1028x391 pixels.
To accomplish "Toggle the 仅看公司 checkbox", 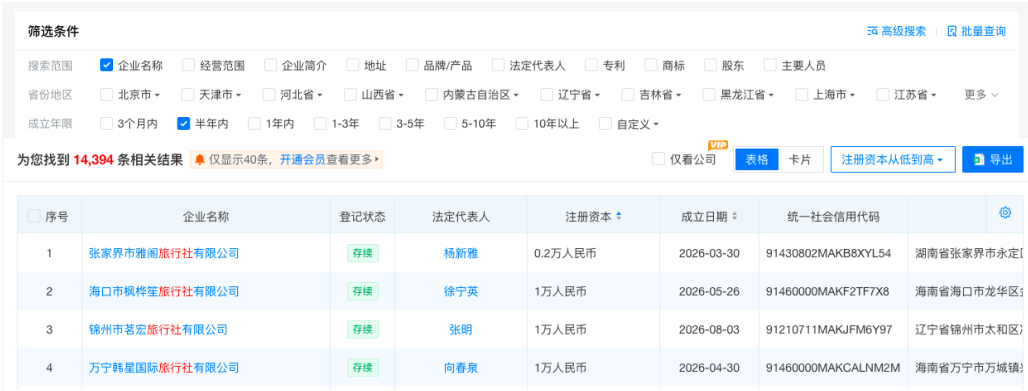I will 659,159.
